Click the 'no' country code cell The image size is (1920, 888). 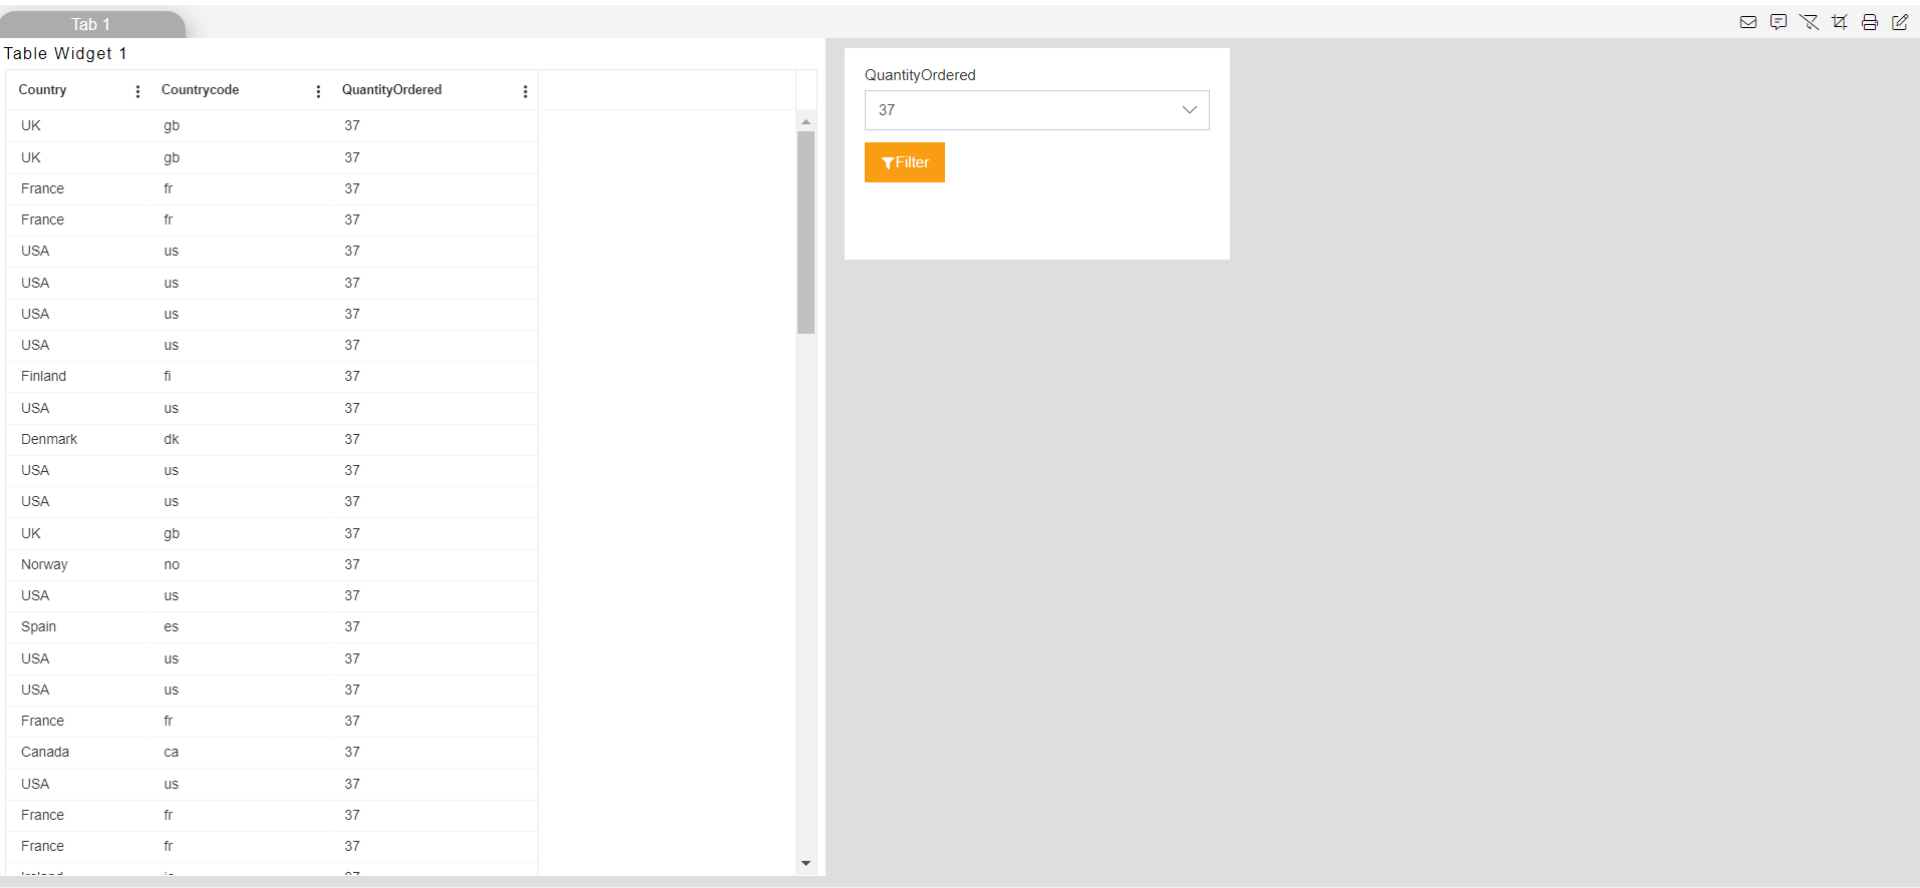click(x=172, y=565)
